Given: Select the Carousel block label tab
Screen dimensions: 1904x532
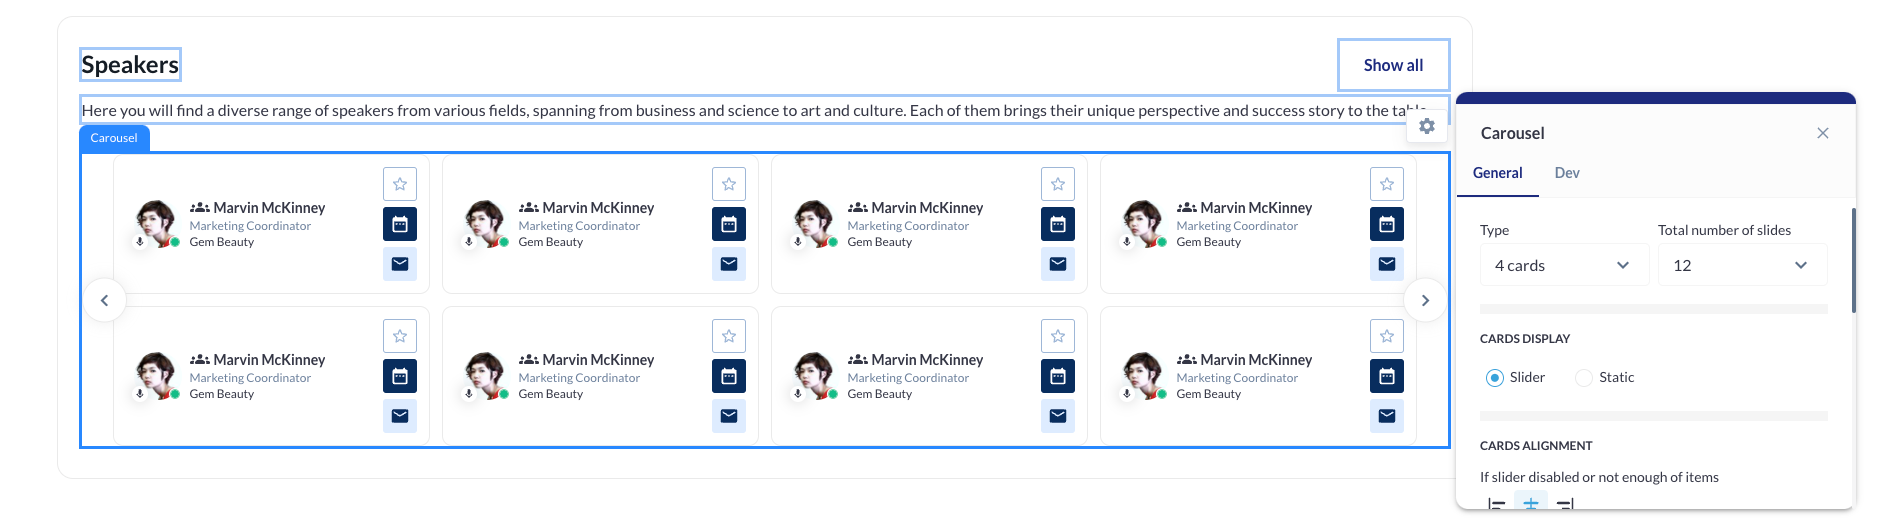Looking at the screenshot, I should [114, 138].
